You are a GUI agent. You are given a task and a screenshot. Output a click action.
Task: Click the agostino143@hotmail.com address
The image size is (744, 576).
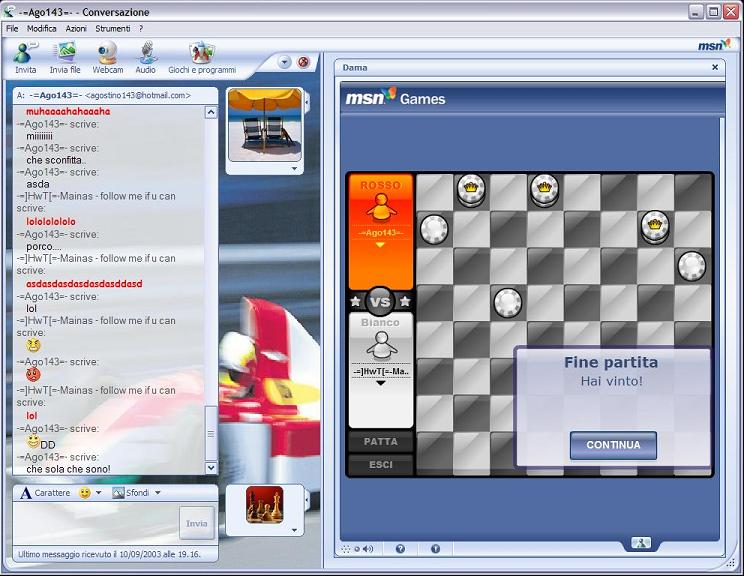(x=138, y=95)
